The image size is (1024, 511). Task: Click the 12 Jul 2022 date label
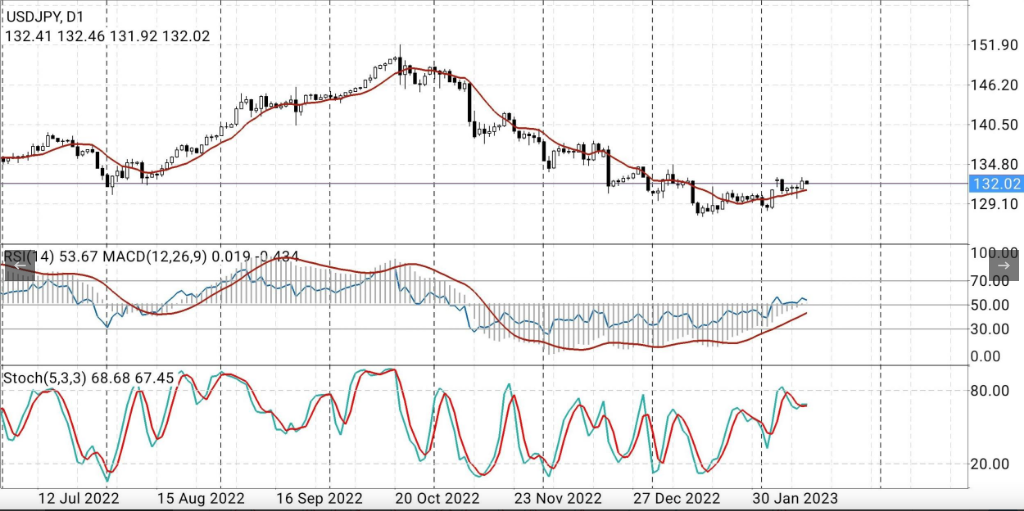(78, 498)
